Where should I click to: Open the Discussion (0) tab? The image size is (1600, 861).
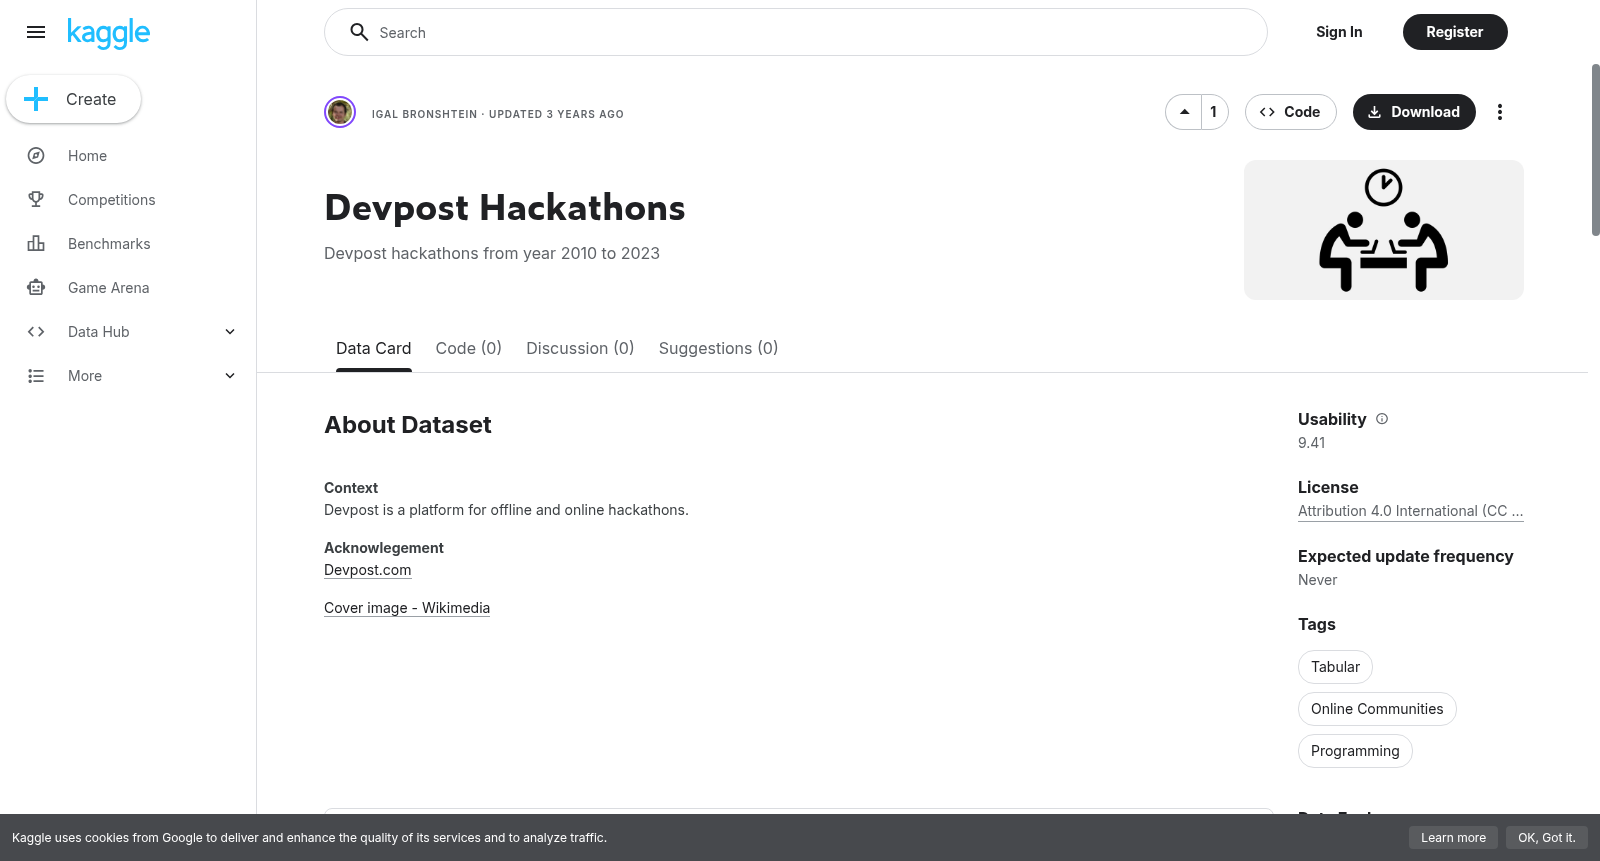[x=580, y=348]
